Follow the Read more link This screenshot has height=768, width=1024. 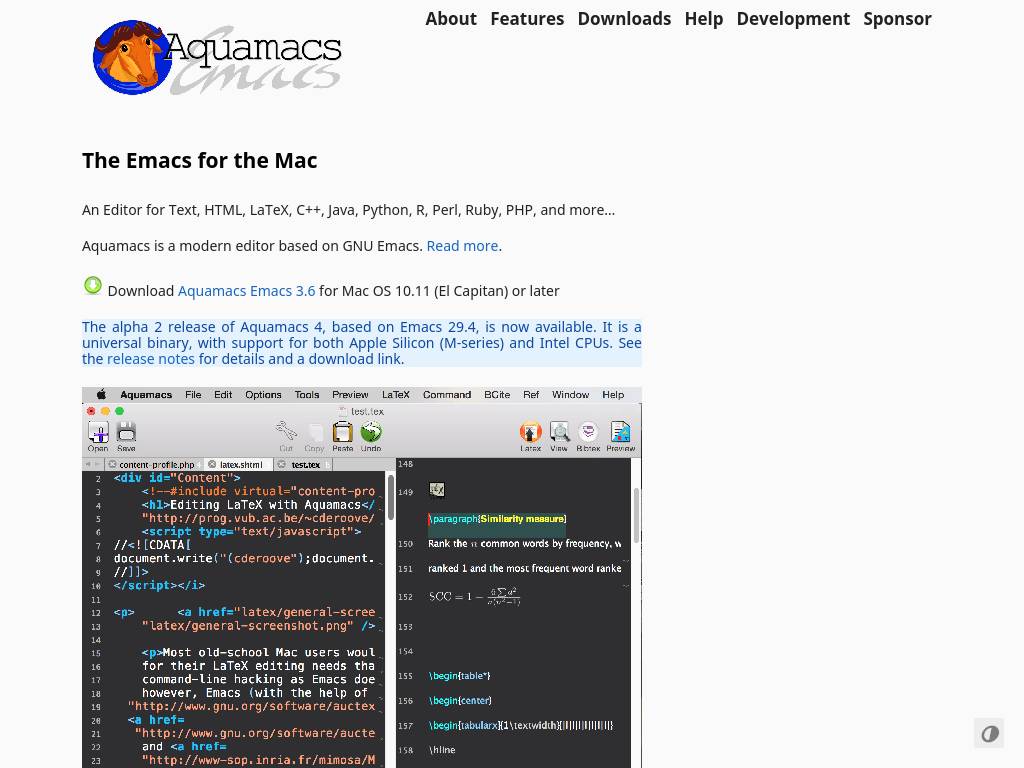[462, 246]
